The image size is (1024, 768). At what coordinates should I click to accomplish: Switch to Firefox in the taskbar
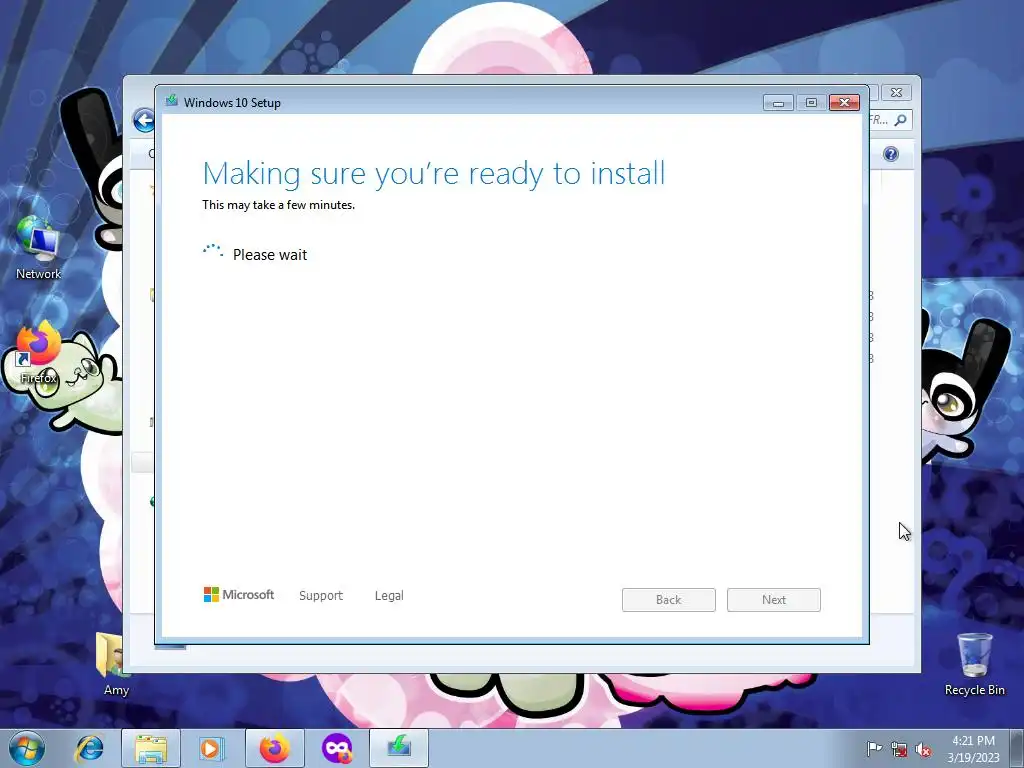[x=274, y=748]
